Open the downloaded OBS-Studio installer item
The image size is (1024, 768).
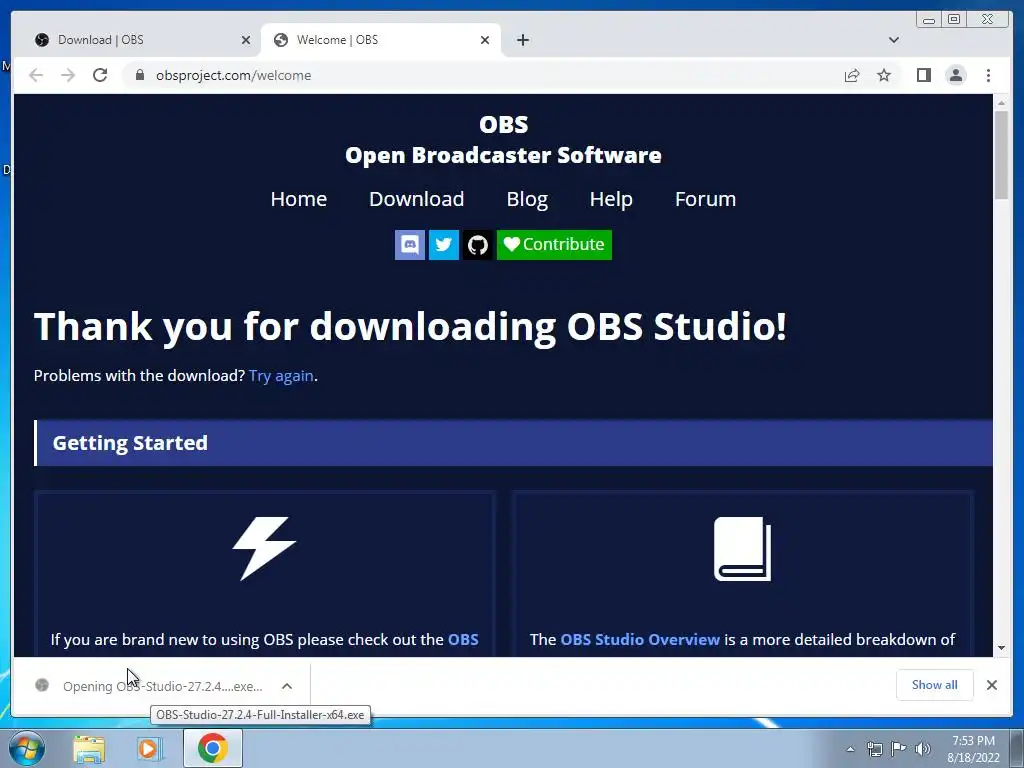[152, 686]
